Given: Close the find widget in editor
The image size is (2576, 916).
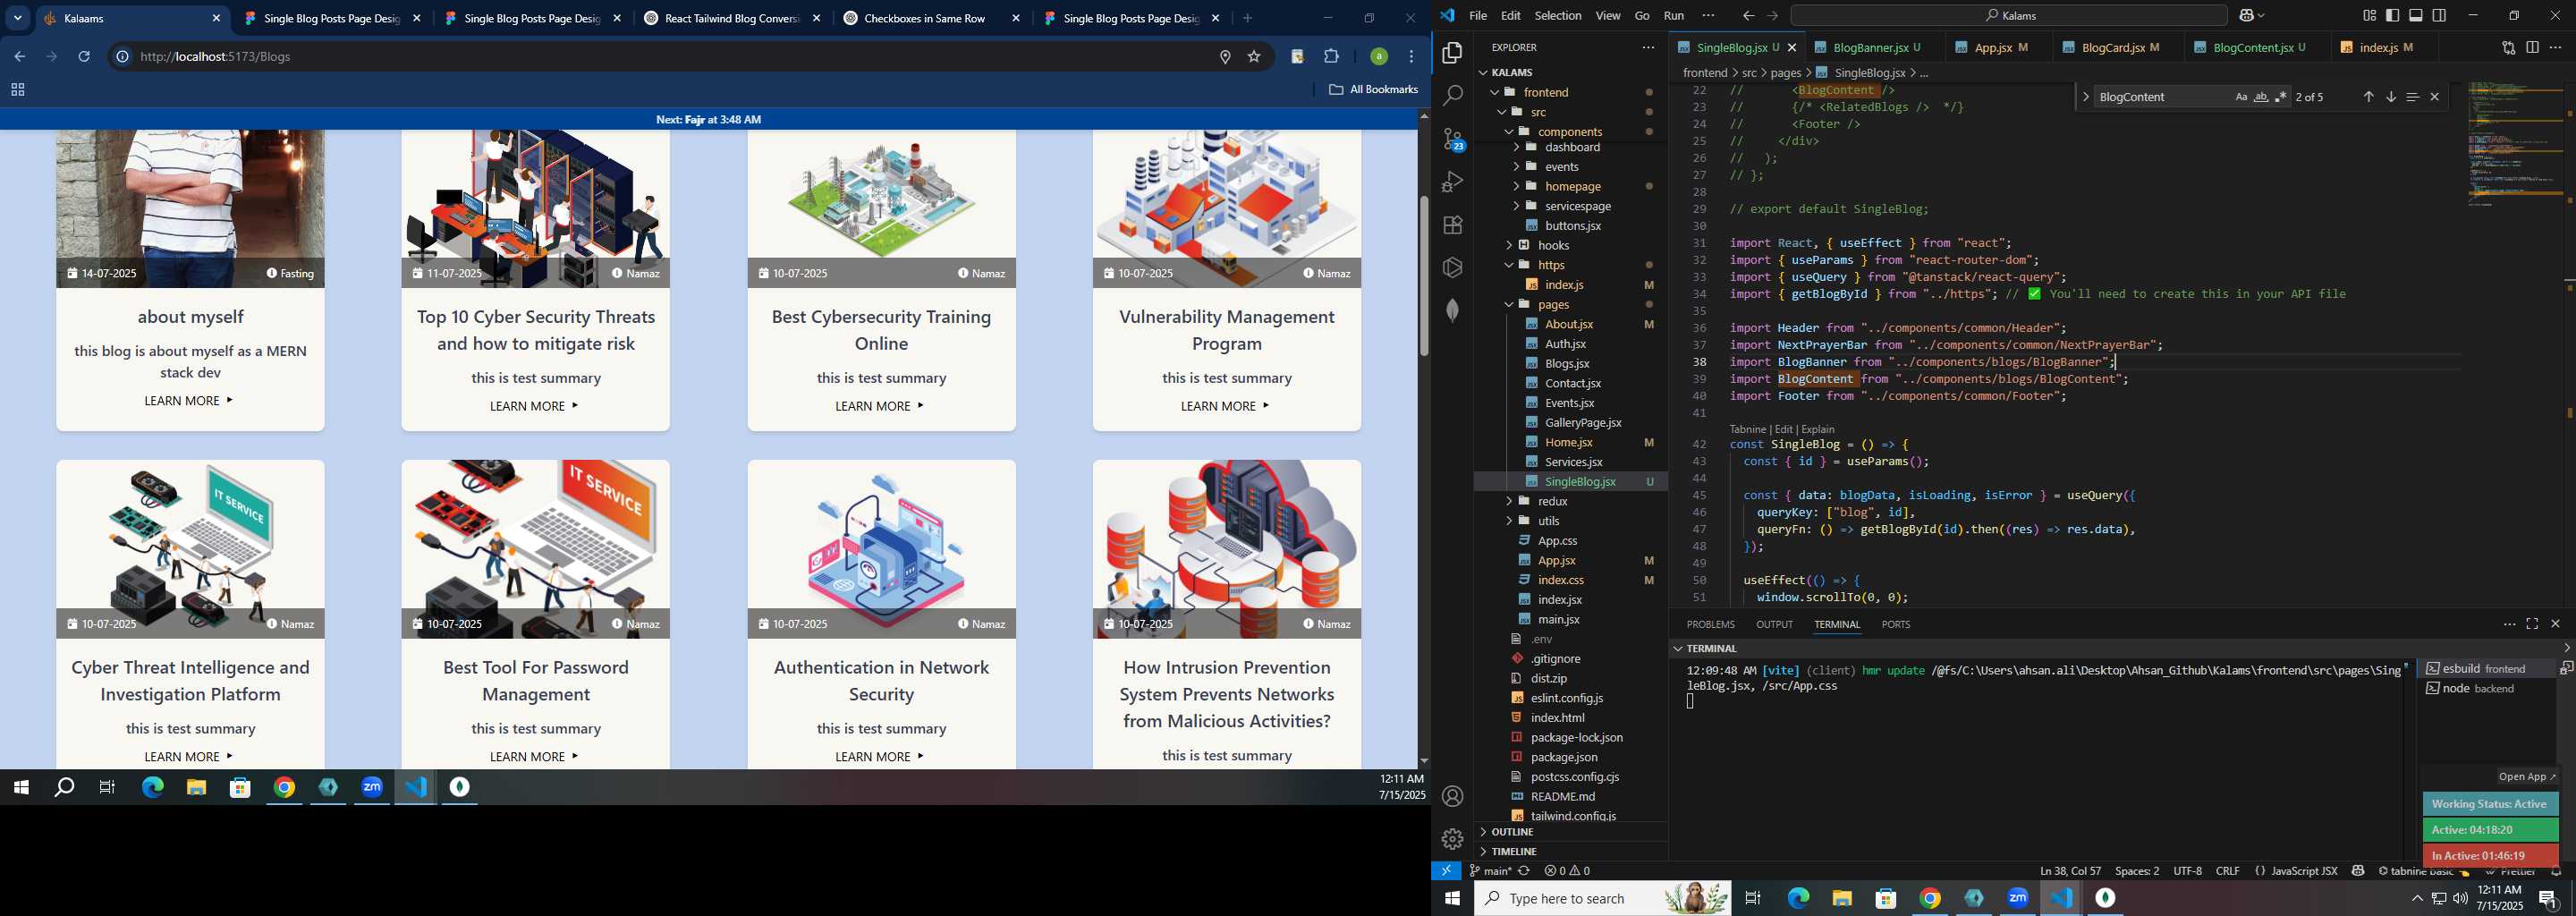Looking at the screenshot, I should pos(2435,97).
